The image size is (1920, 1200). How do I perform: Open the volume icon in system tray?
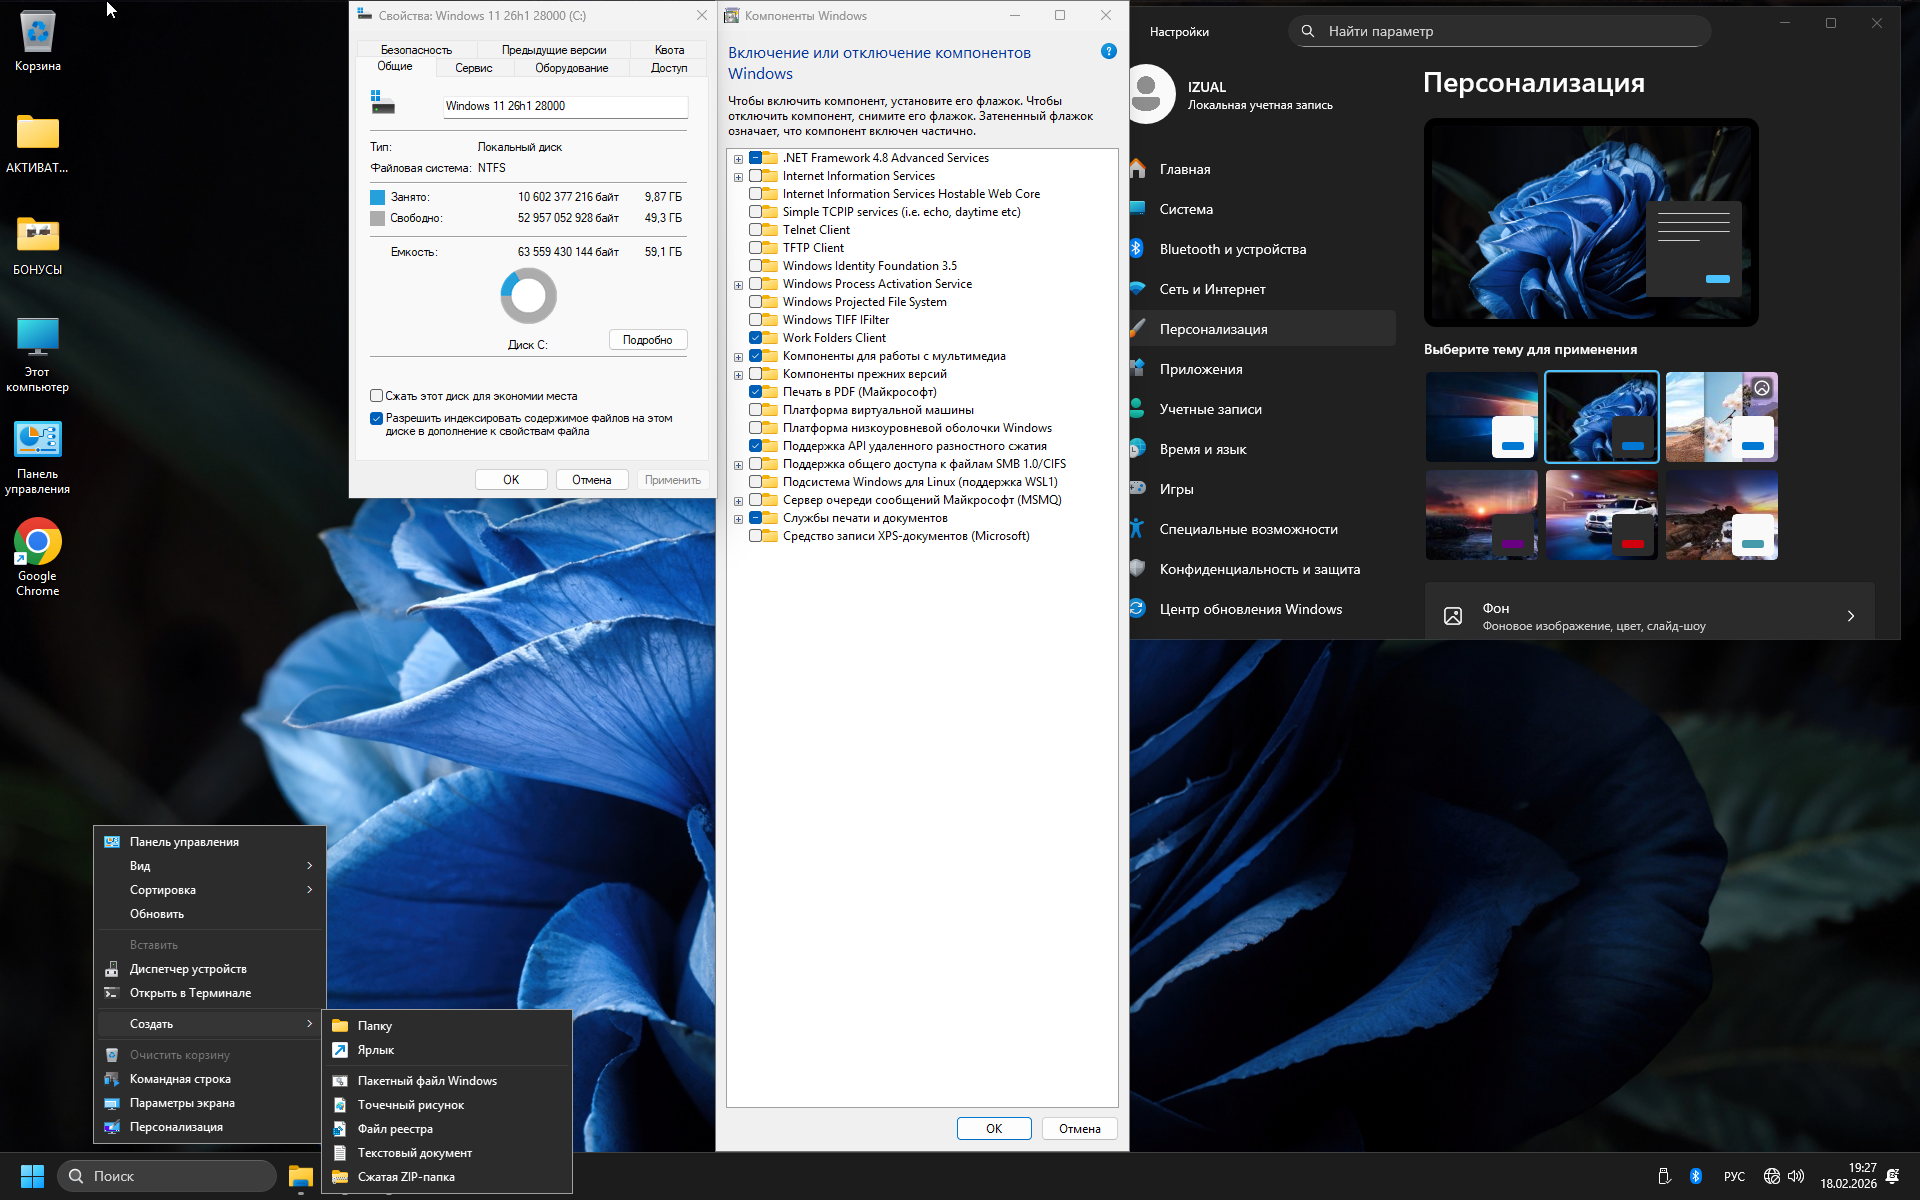(1796, 1176)
